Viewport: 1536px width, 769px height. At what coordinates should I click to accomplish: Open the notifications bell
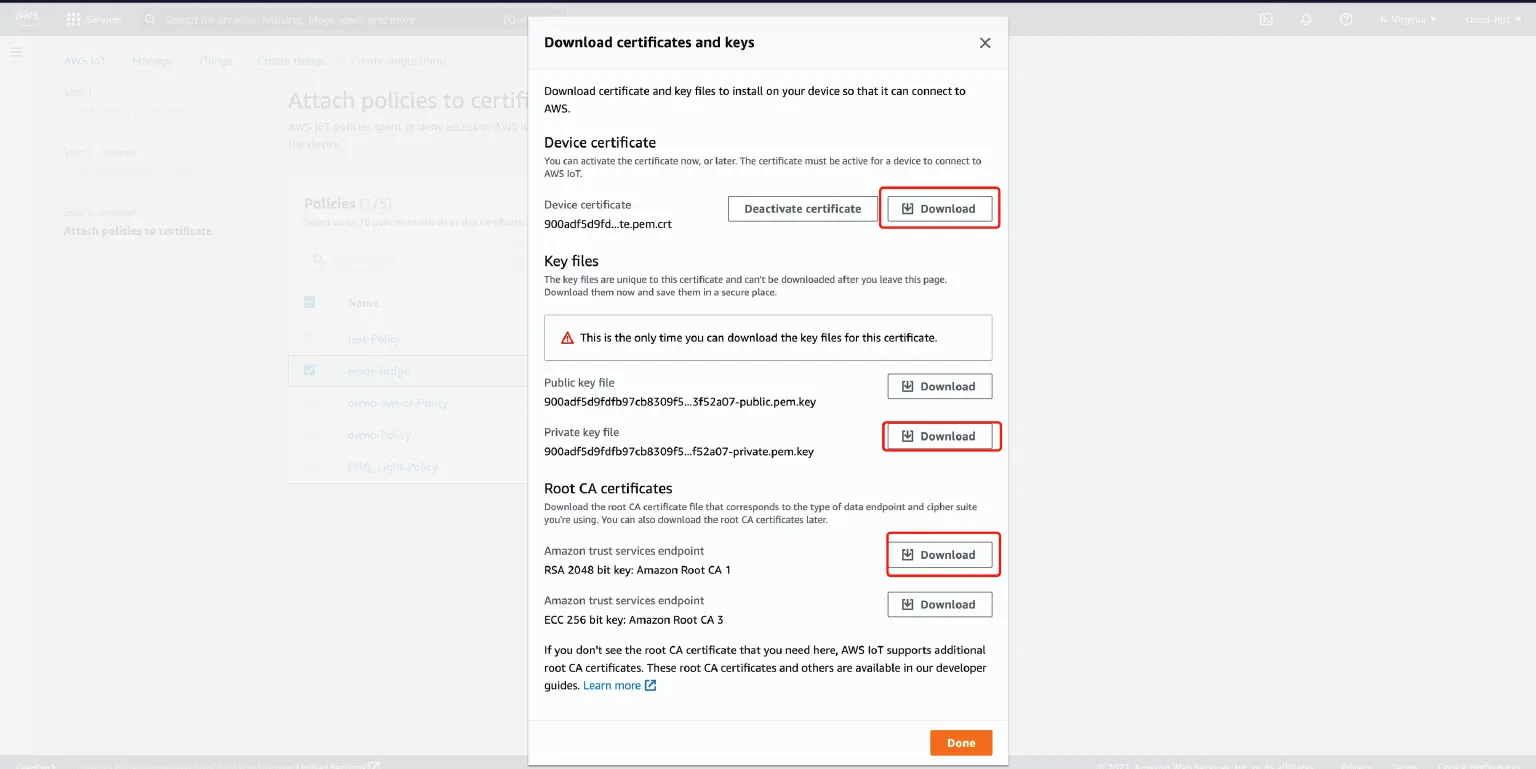pyautogui.click(x=1306, y=19)
